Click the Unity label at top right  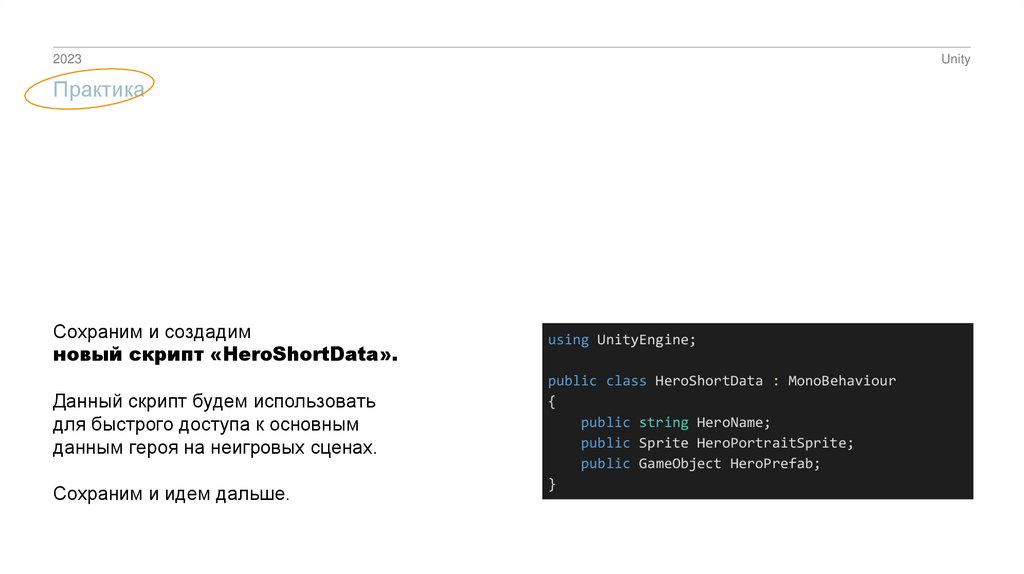click(955, 59)
